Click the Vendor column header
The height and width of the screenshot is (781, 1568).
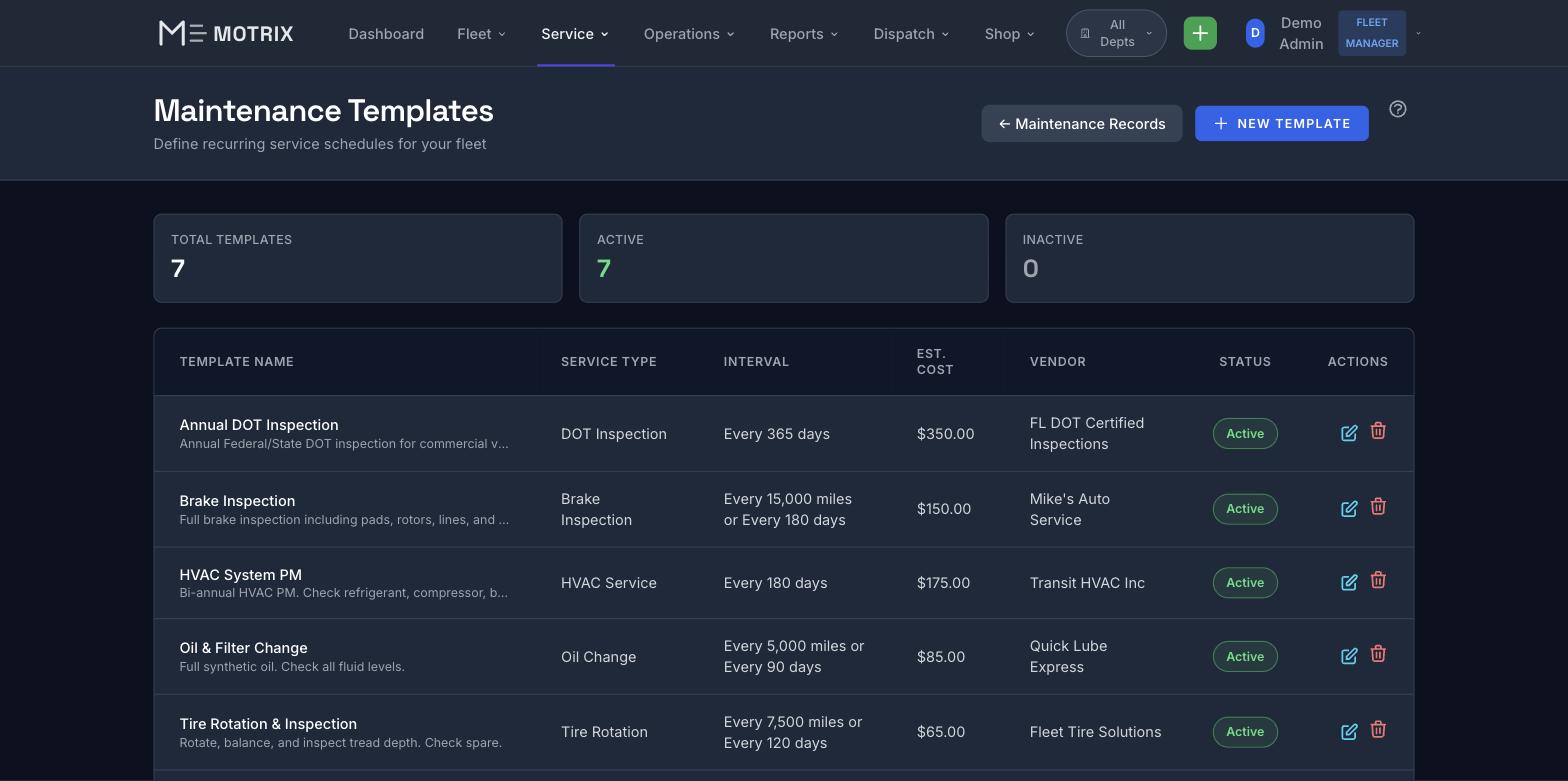1058,362
